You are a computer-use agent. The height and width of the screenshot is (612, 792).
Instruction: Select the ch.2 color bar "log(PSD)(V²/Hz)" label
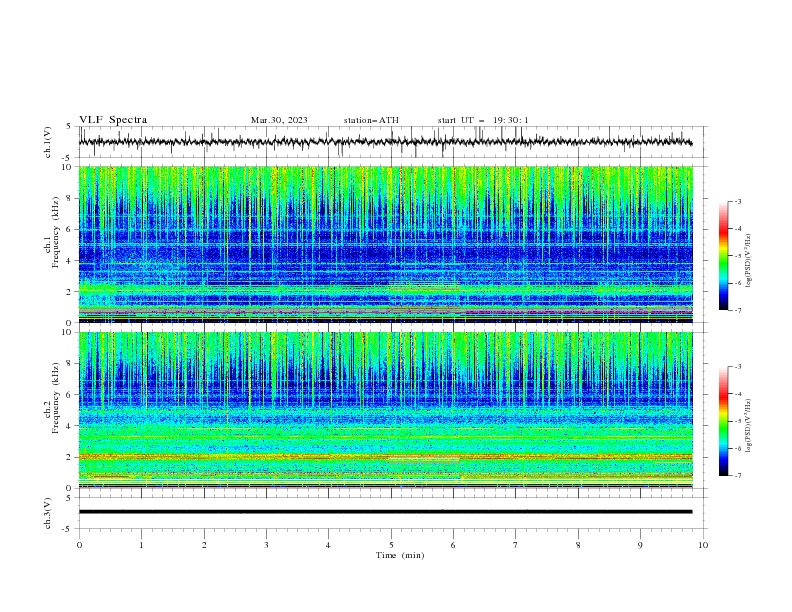pyautogui.click(x=748, y=425)
